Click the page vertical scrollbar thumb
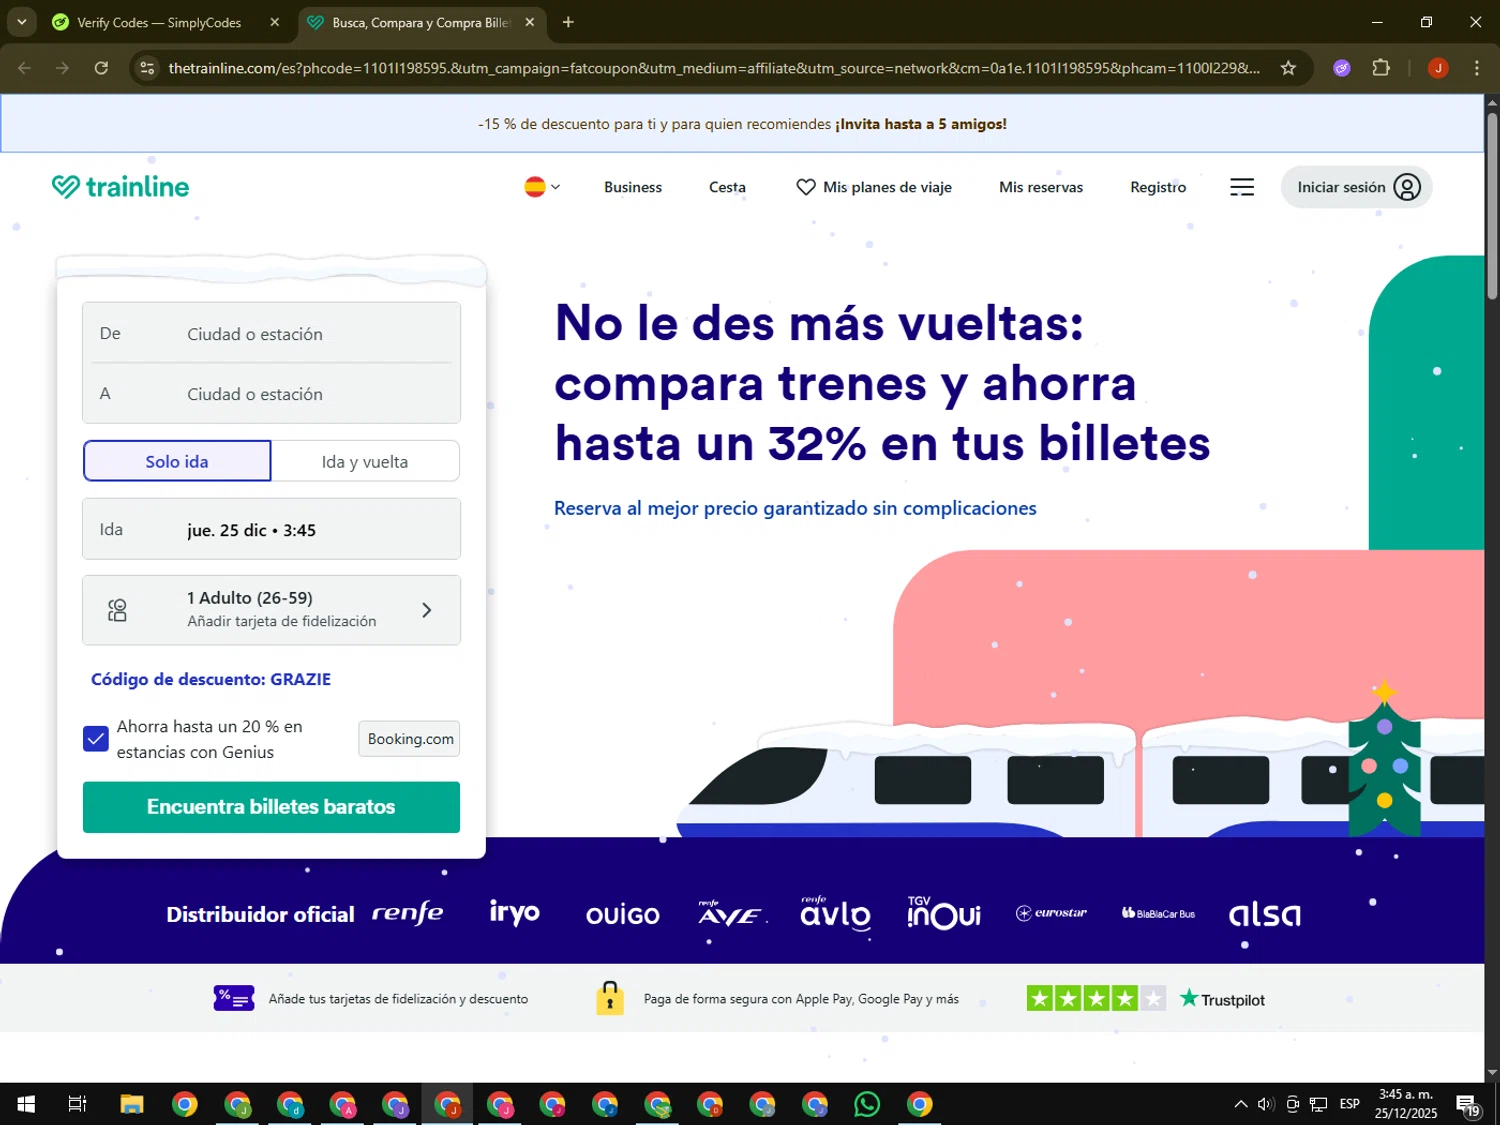This screenshot has width=1500, height=1125. pyautogui.click(x=1492, y=205)
